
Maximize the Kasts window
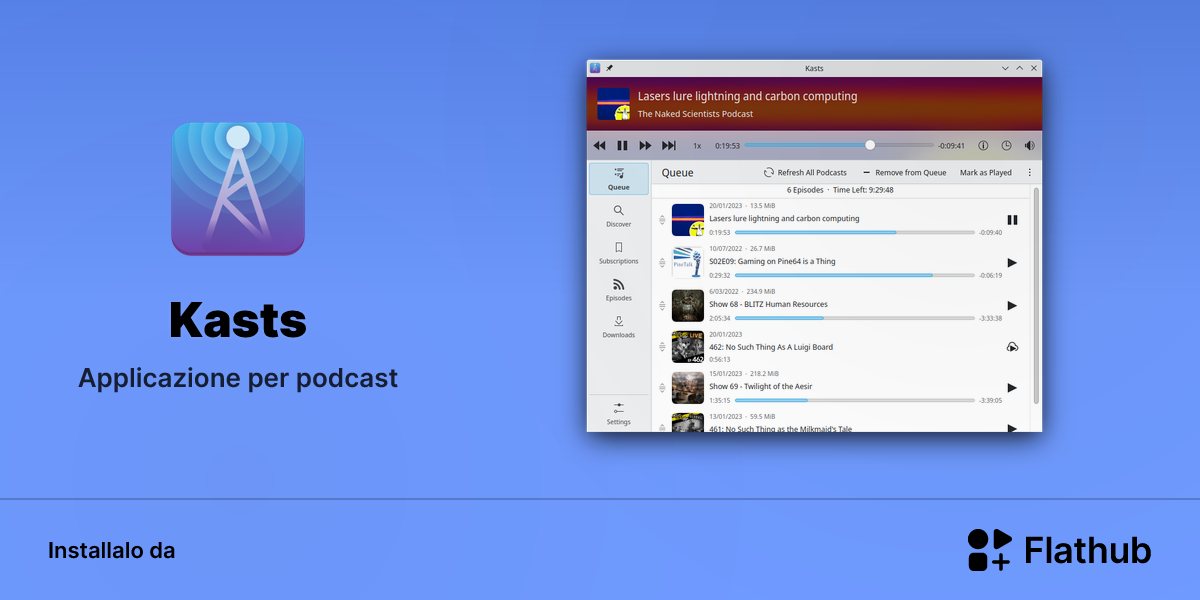[1020, 68]
